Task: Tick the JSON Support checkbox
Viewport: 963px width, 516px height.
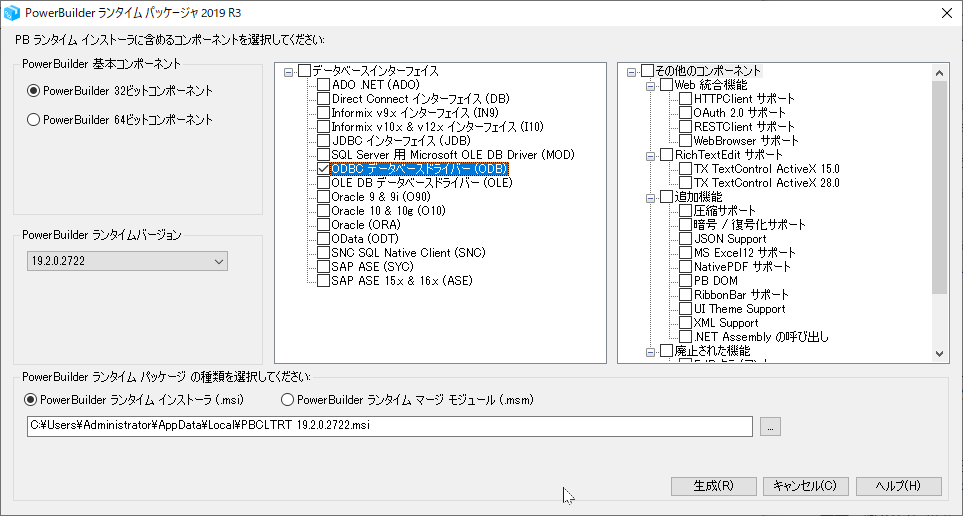Action: pos(685,239)
